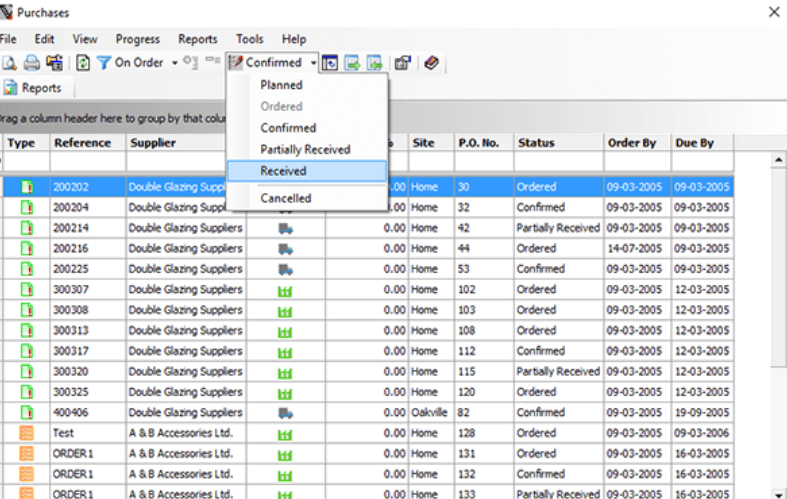Image resolution: width=787 pixels, height=499 pixels.
Task: Choose Planned from the status dropdown
Action: coord(307,85)
